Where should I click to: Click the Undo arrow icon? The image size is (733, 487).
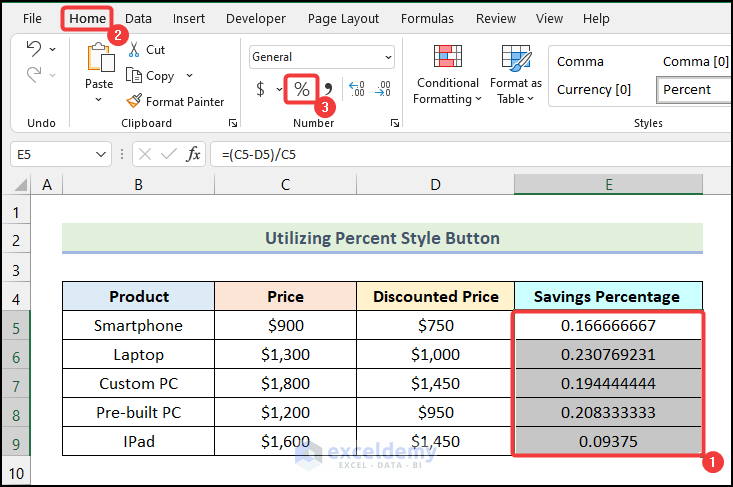pos(34,50)
